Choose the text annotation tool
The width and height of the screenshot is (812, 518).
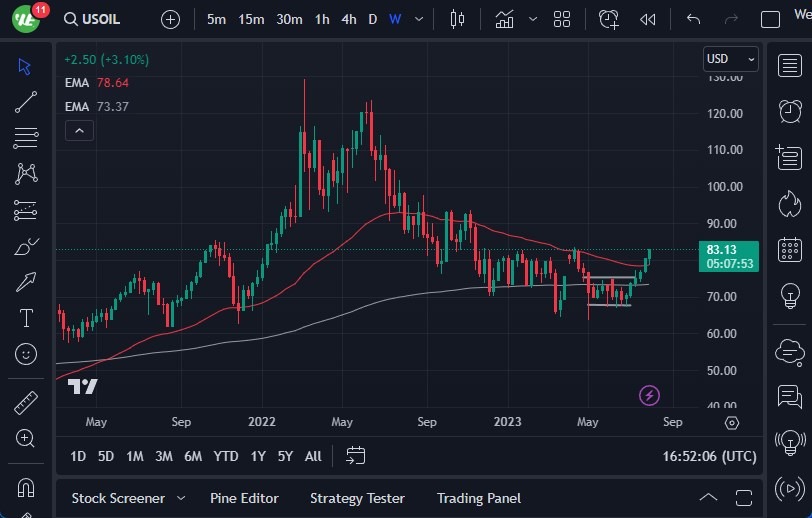tap(26, 318)
